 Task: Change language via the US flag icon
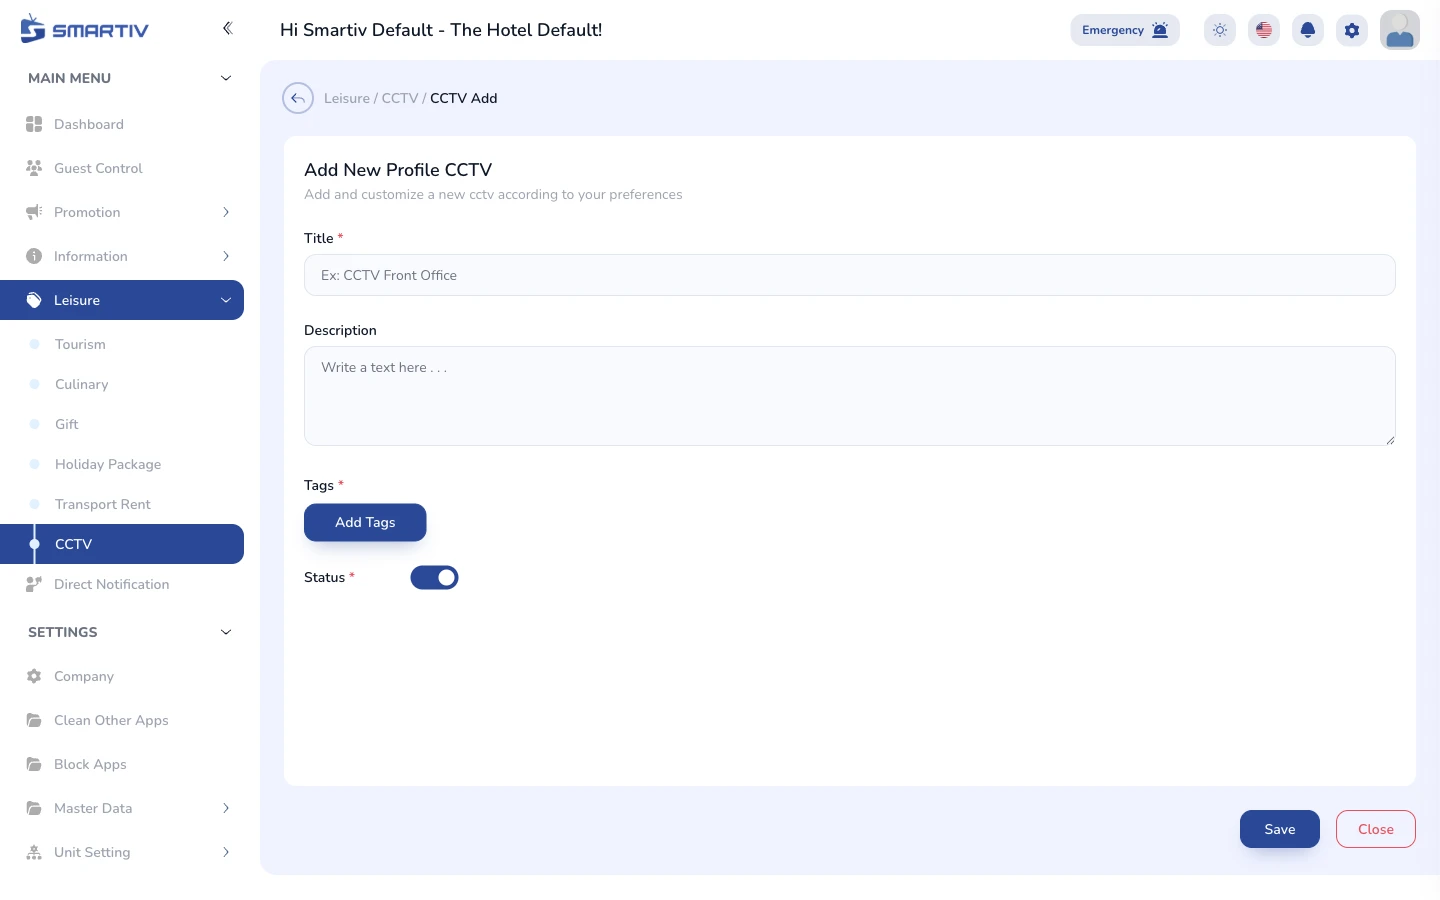(1264, 30)
